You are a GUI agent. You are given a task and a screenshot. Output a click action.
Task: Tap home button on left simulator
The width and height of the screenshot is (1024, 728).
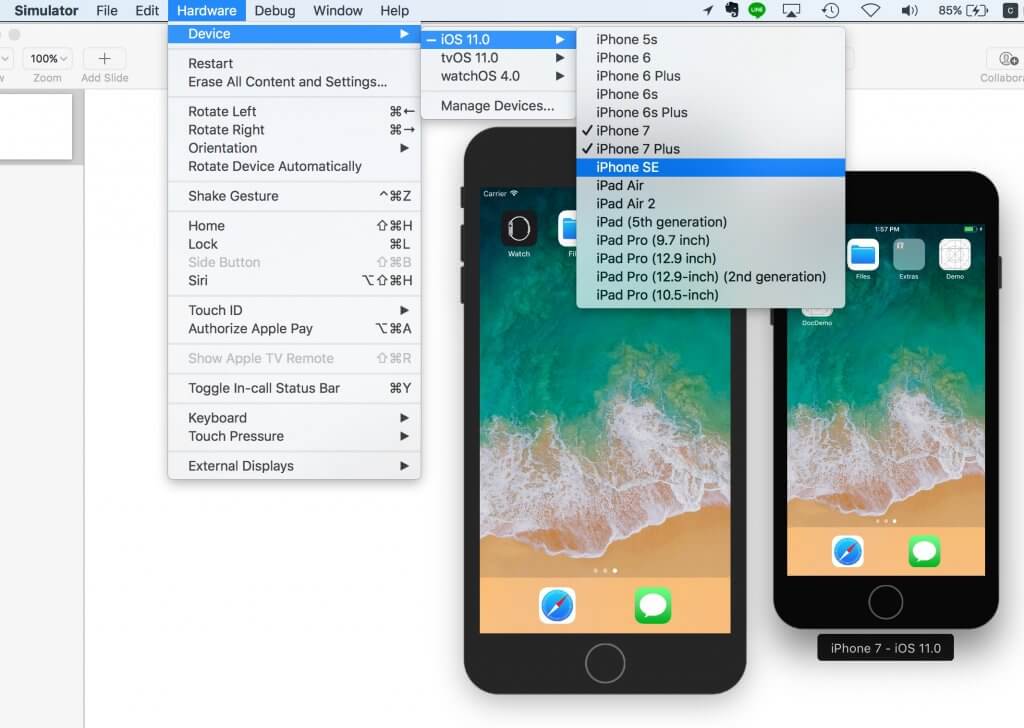tap(605, 663)
